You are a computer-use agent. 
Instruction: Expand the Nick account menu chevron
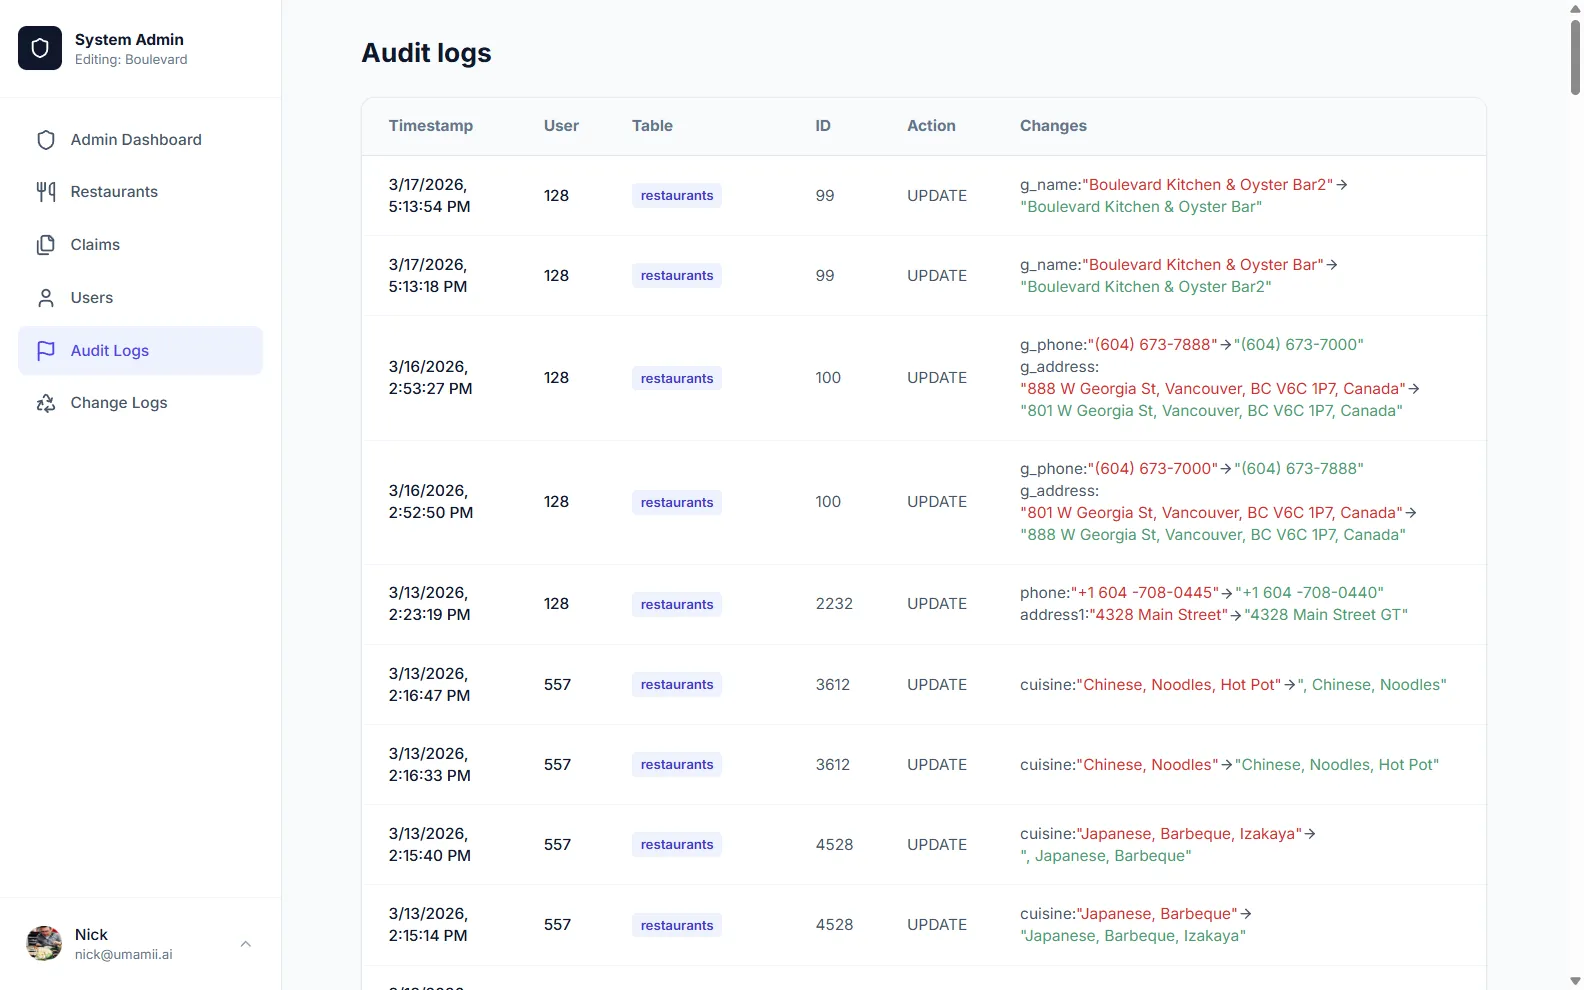[246, 944]
